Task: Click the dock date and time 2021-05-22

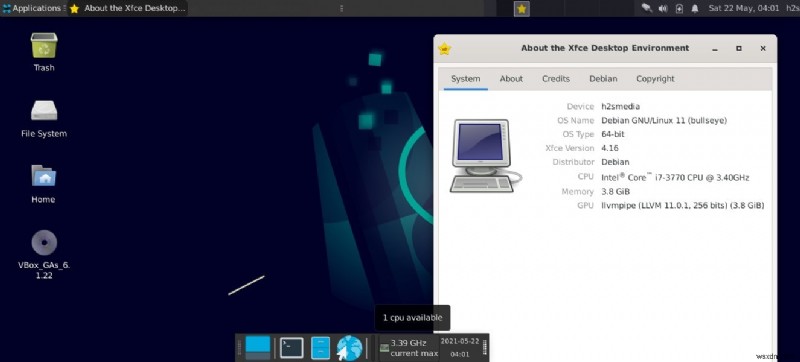Action: (x=460, y=347)
